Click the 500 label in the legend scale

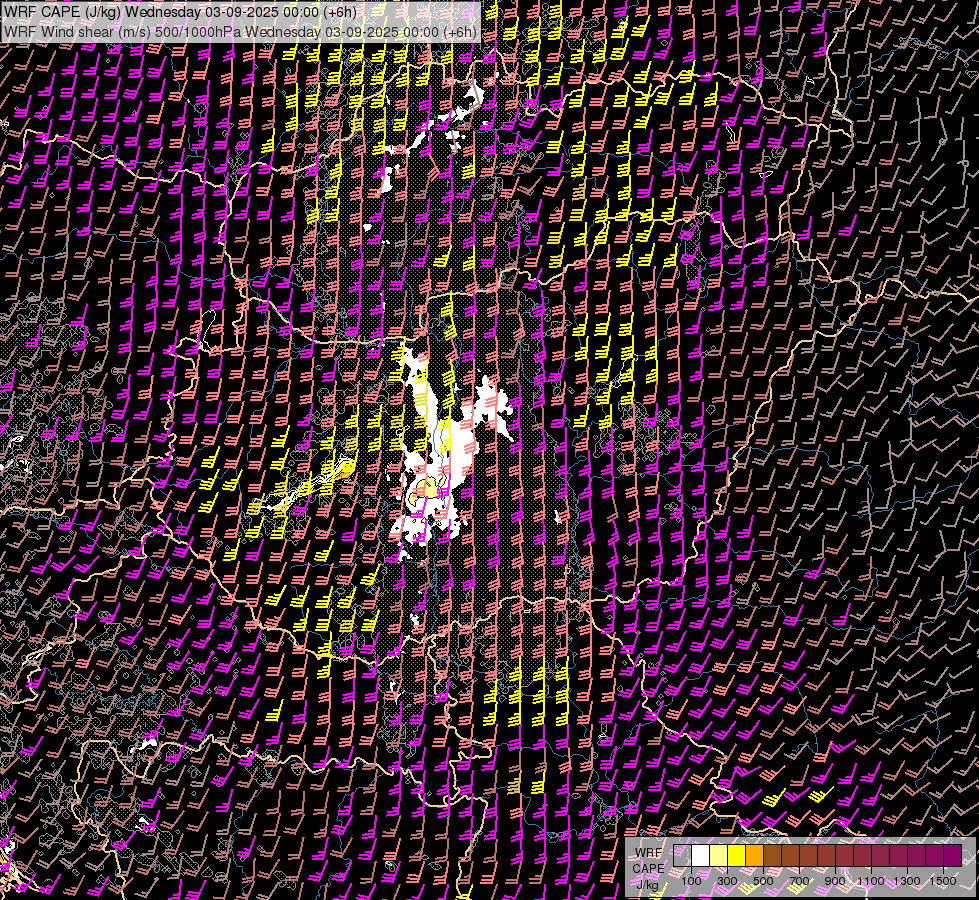(763, 881)
